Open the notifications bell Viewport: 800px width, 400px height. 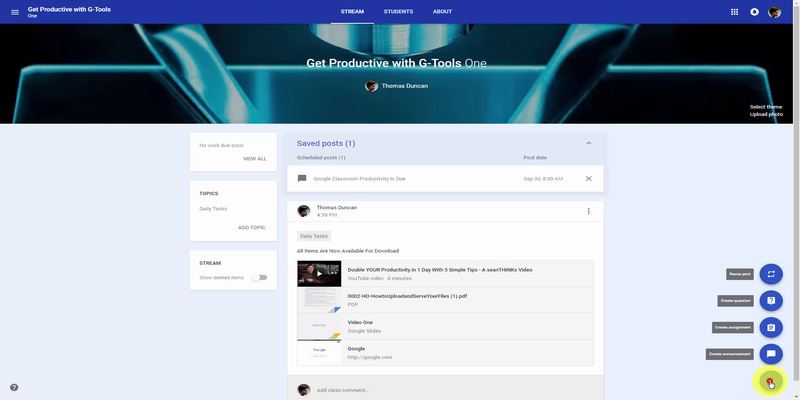point(754,12)
